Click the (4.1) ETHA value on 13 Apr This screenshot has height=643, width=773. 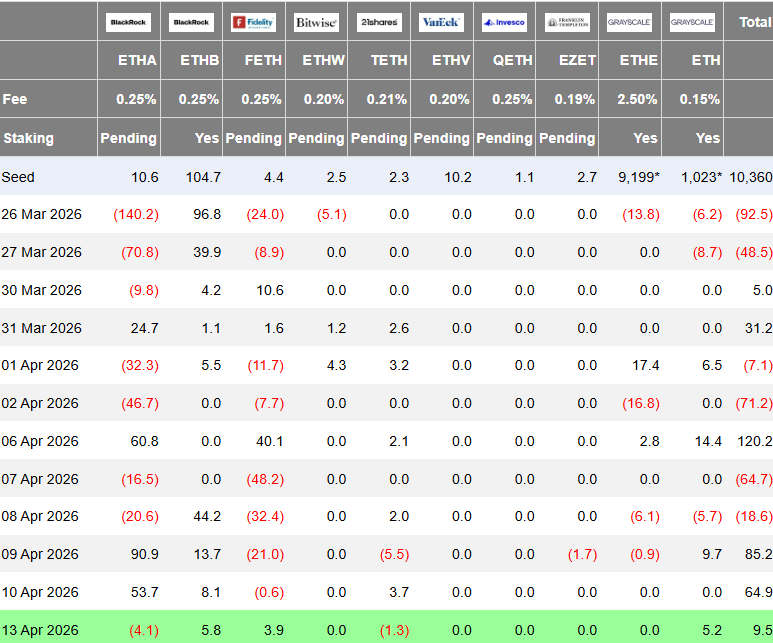[144, 631]
